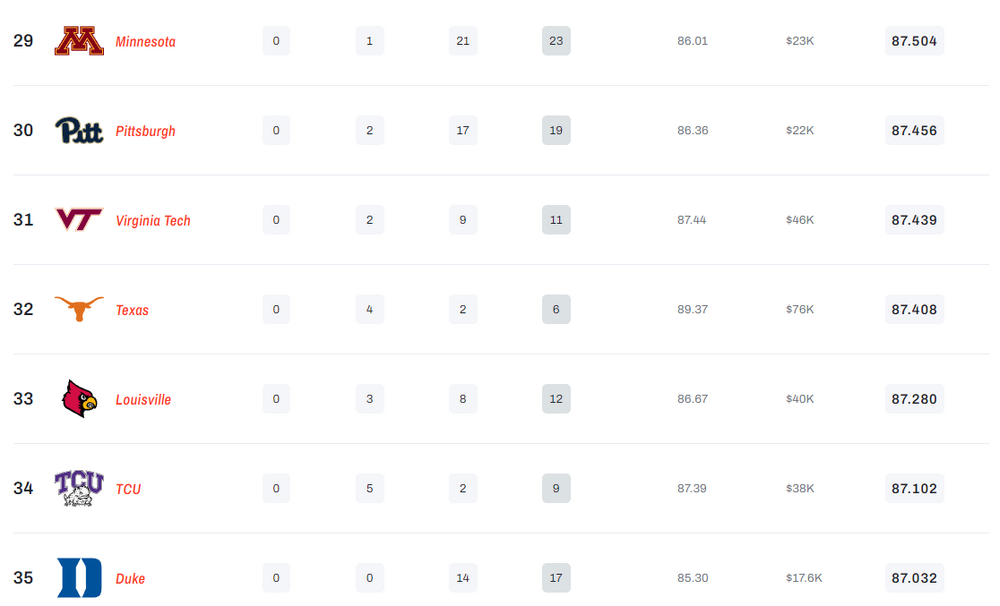The height and width of the screenshot is (606, 1000).
Task: Click Duke's 85.30 average rating
Action: [x=693, y=578]
